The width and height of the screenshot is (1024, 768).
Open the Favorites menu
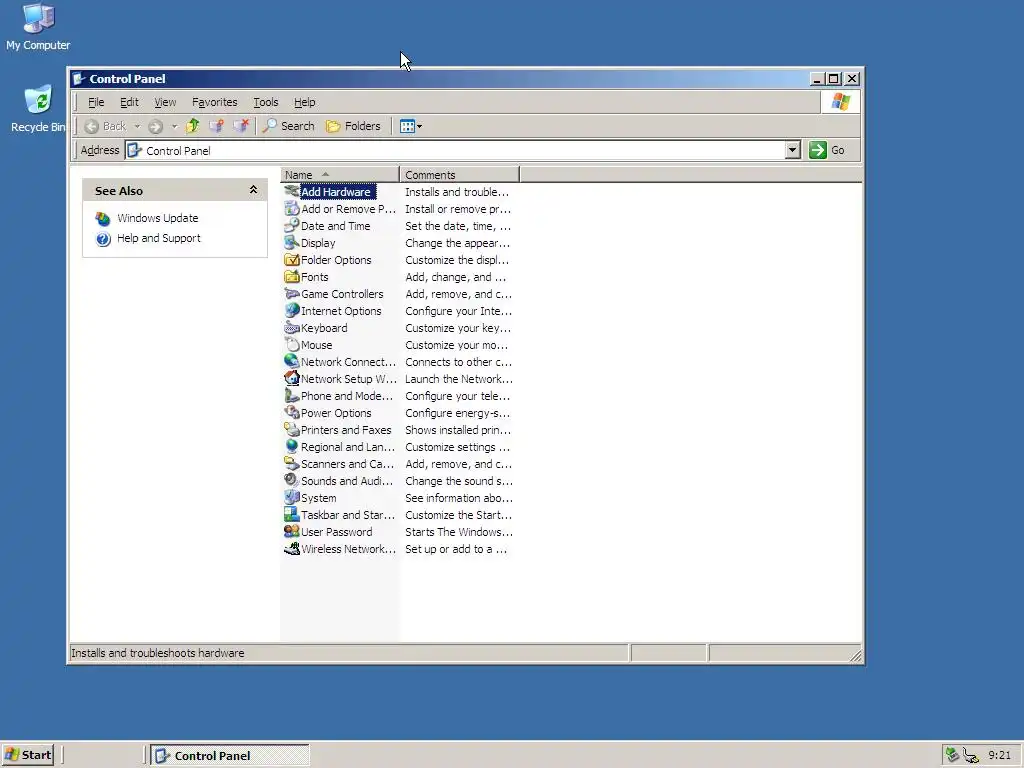click(x=214, y=102)
